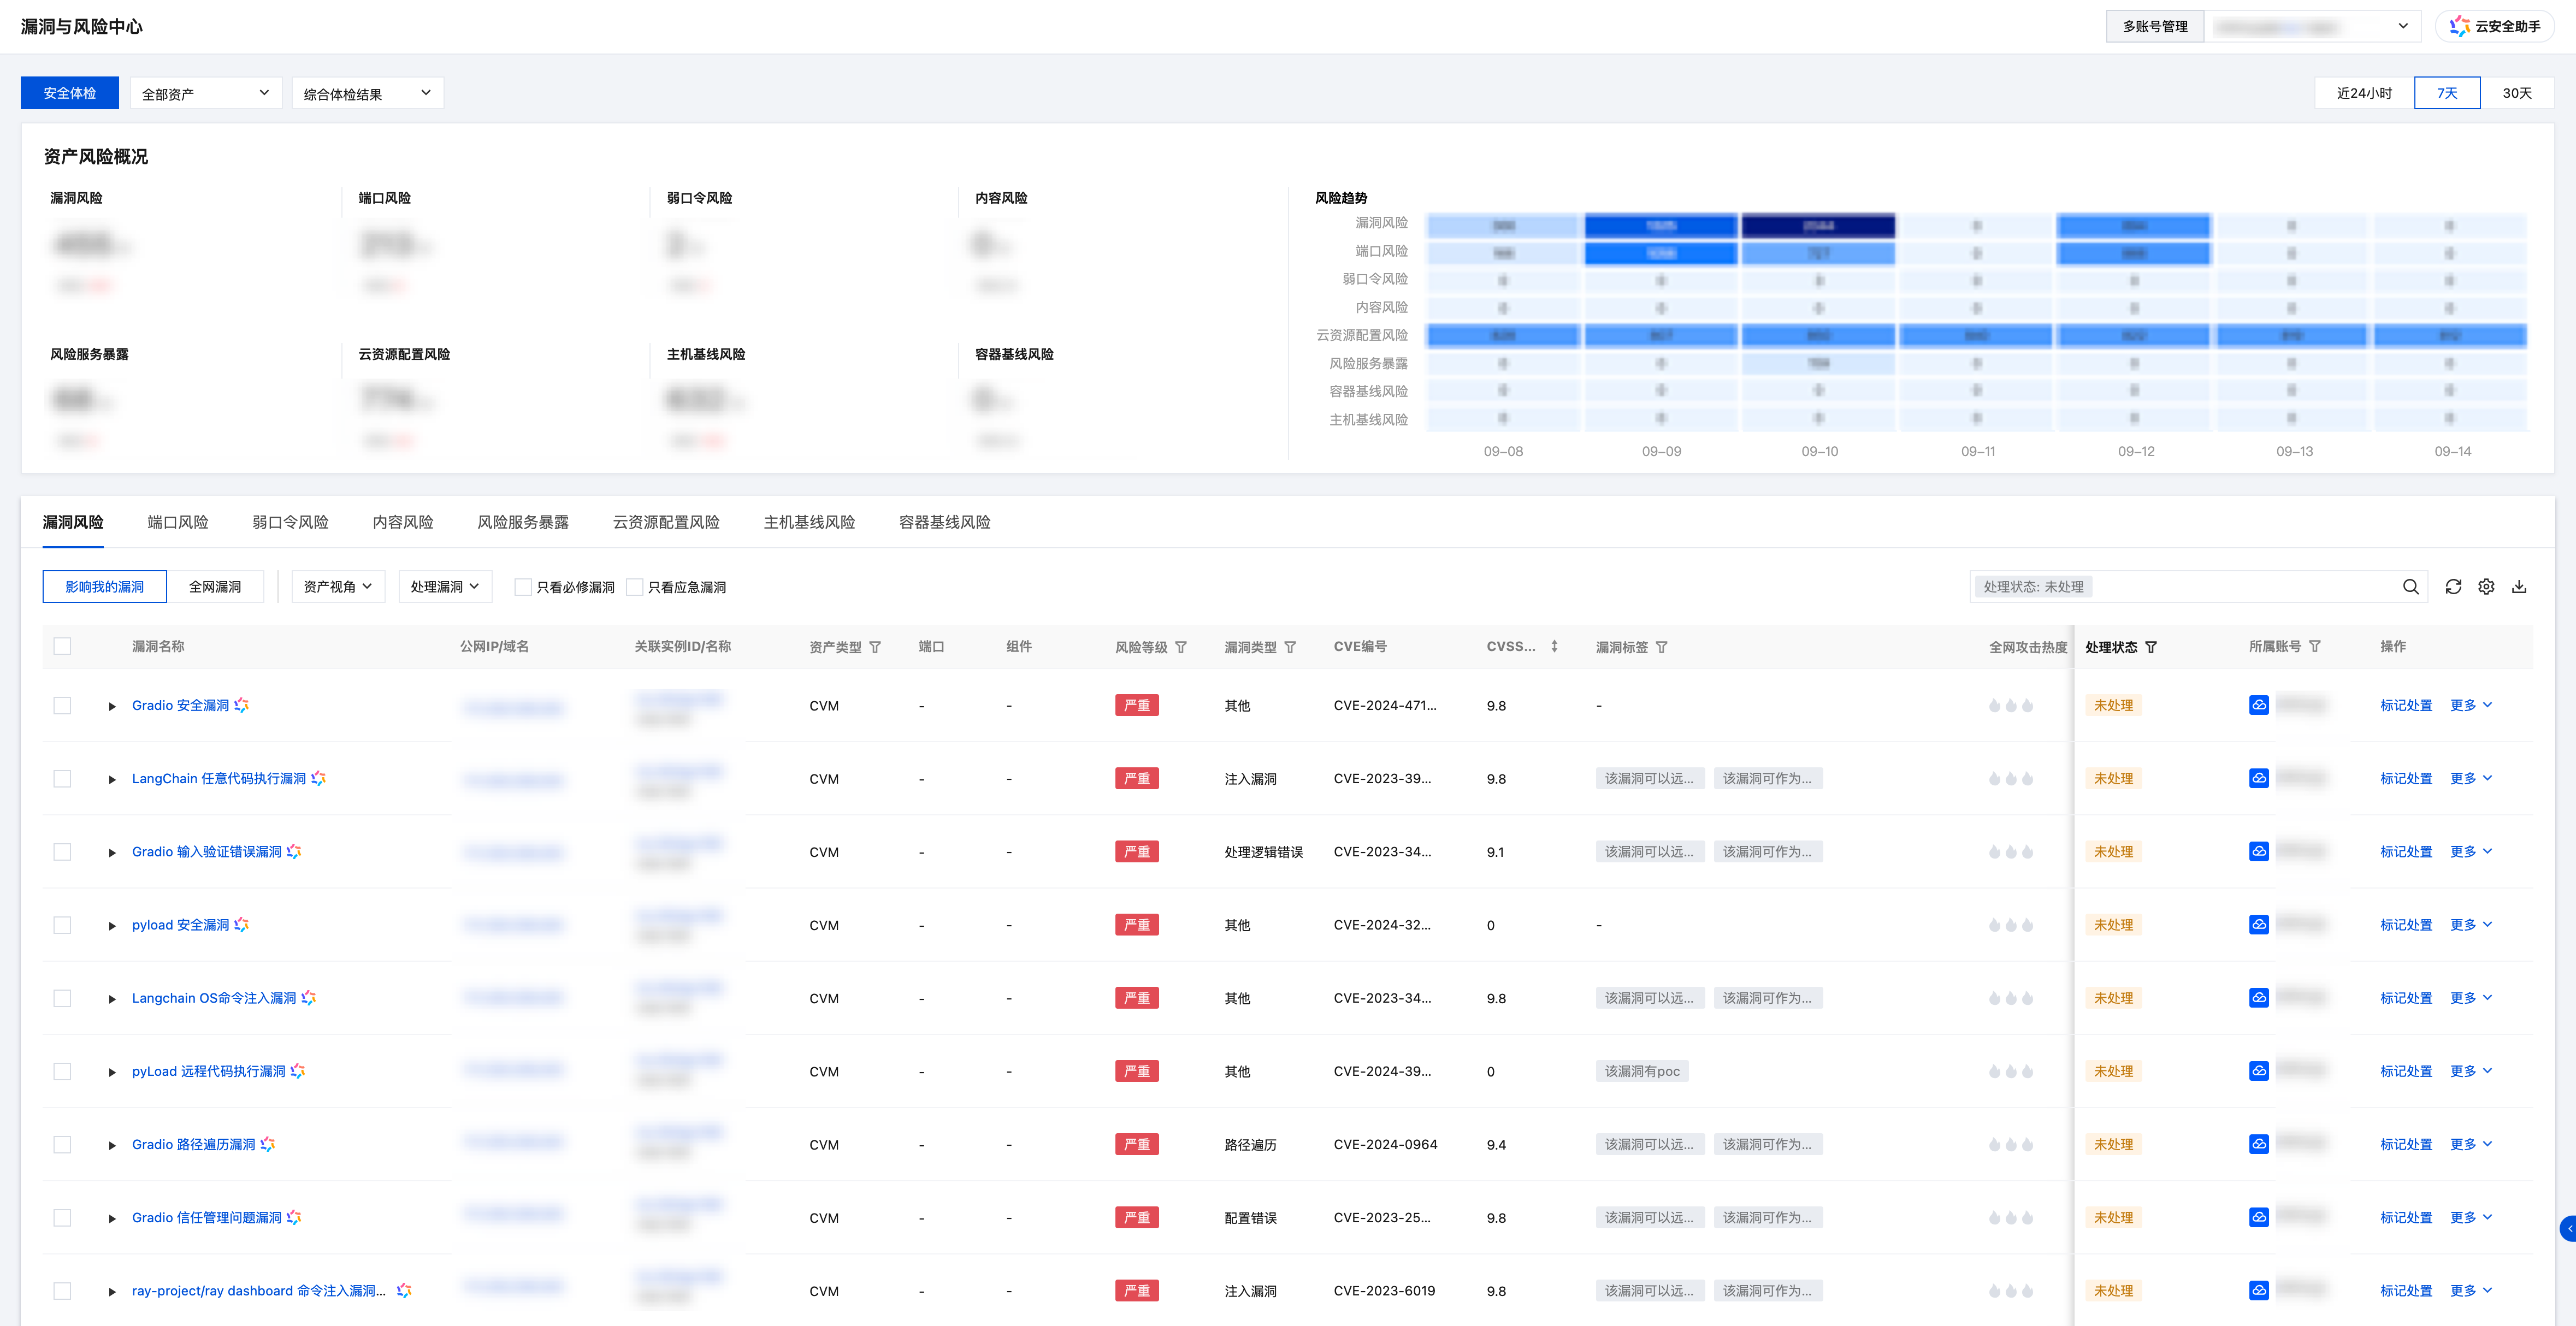Click the 安全体检 button
The image size is (2576, 1326).
tap(69, 93)
